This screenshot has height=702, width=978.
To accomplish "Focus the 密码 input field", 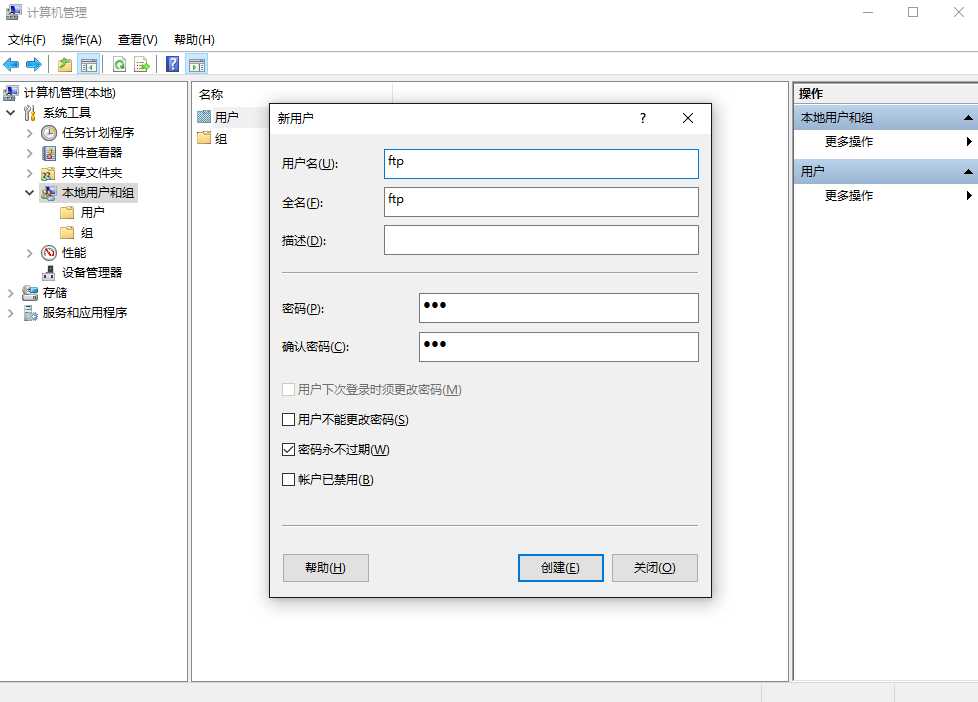I will click(559, 308).
